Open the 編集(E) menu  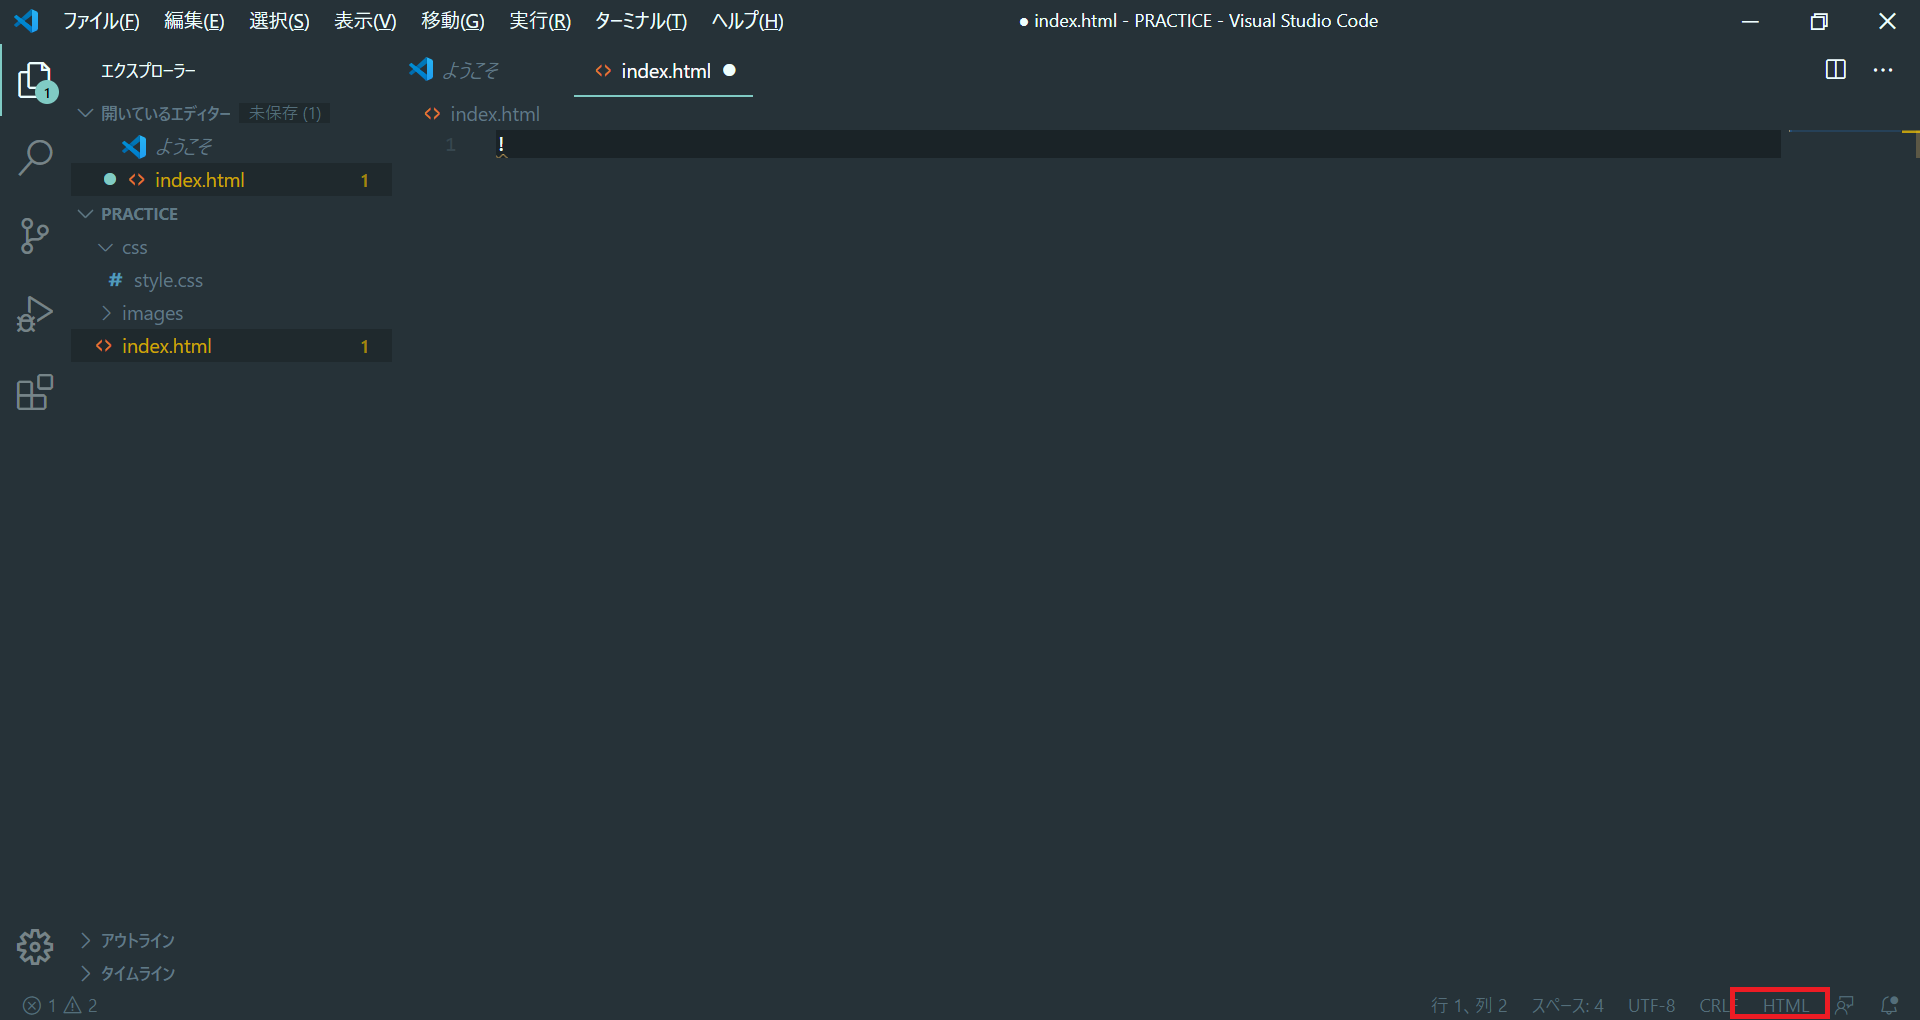[194, 21]
